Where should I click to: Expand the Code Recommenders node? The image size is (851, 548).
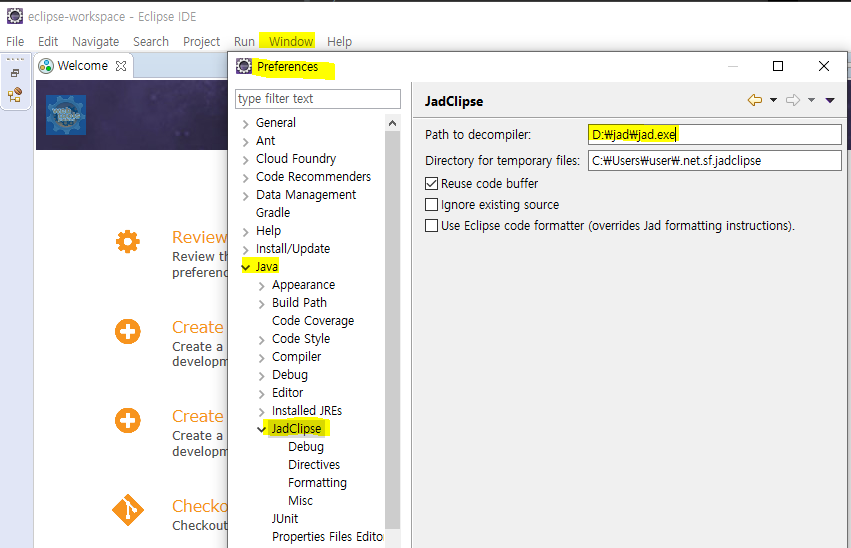245,177
